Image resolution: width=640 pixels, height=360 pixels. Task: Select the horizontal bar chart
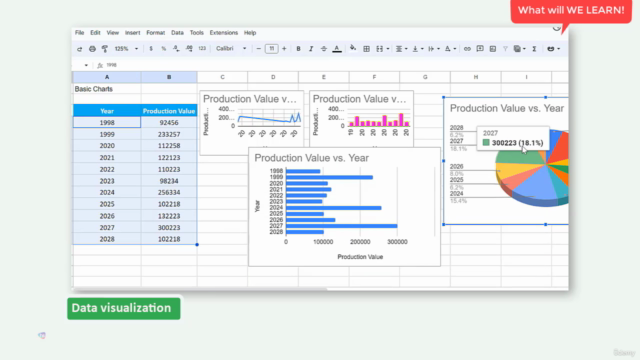pyautogui.click(x=344, y=207)
